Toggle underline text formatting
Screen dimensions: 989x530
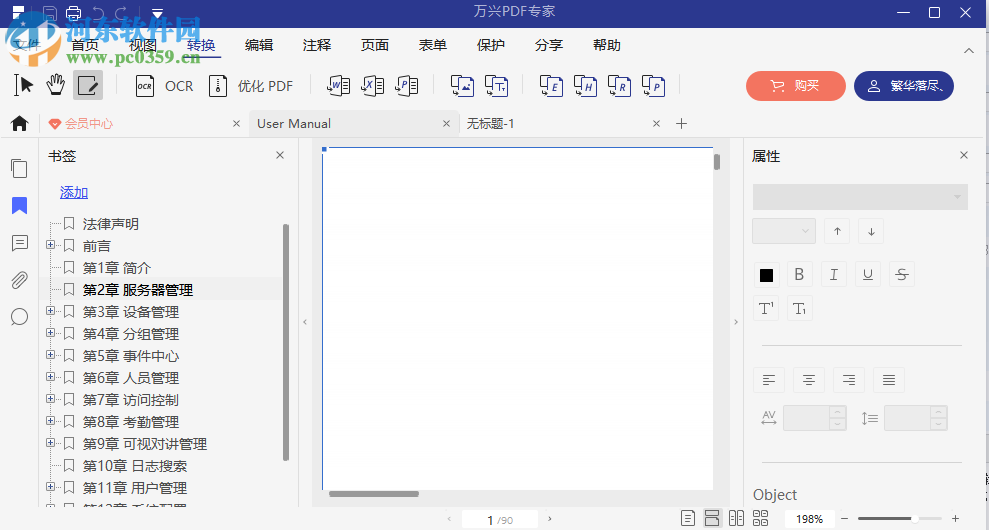point(867,274)
